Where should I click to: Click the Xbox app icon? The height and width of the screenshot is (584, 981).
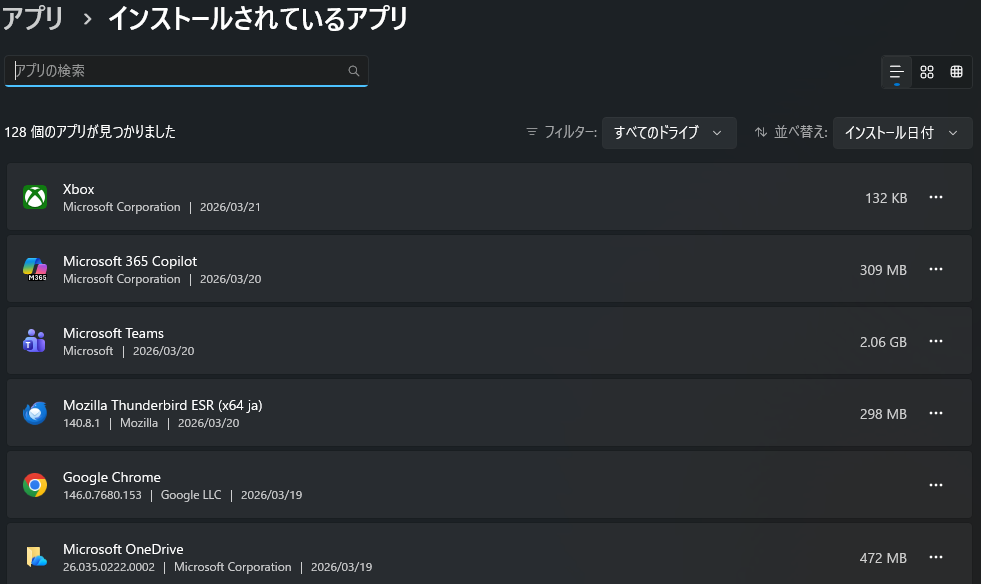(35, 197)
